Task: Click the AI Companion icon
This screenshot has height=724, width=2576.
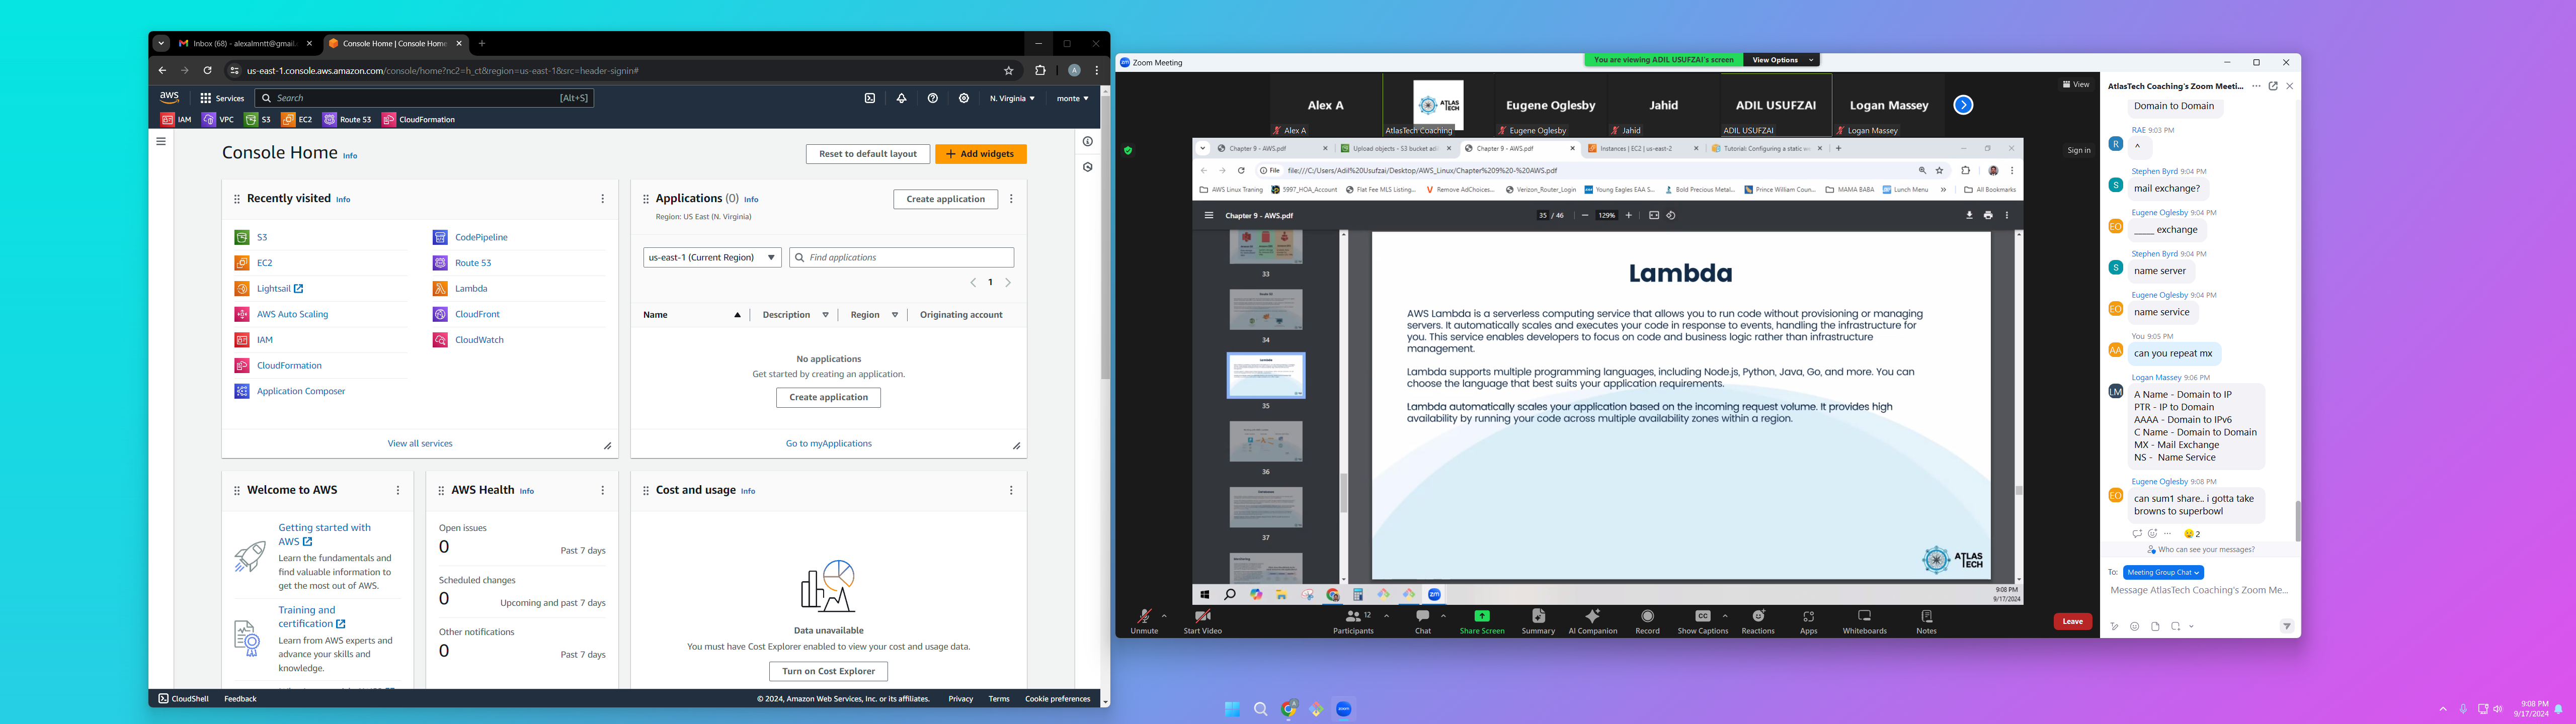Action: [x=1593, y=616]
